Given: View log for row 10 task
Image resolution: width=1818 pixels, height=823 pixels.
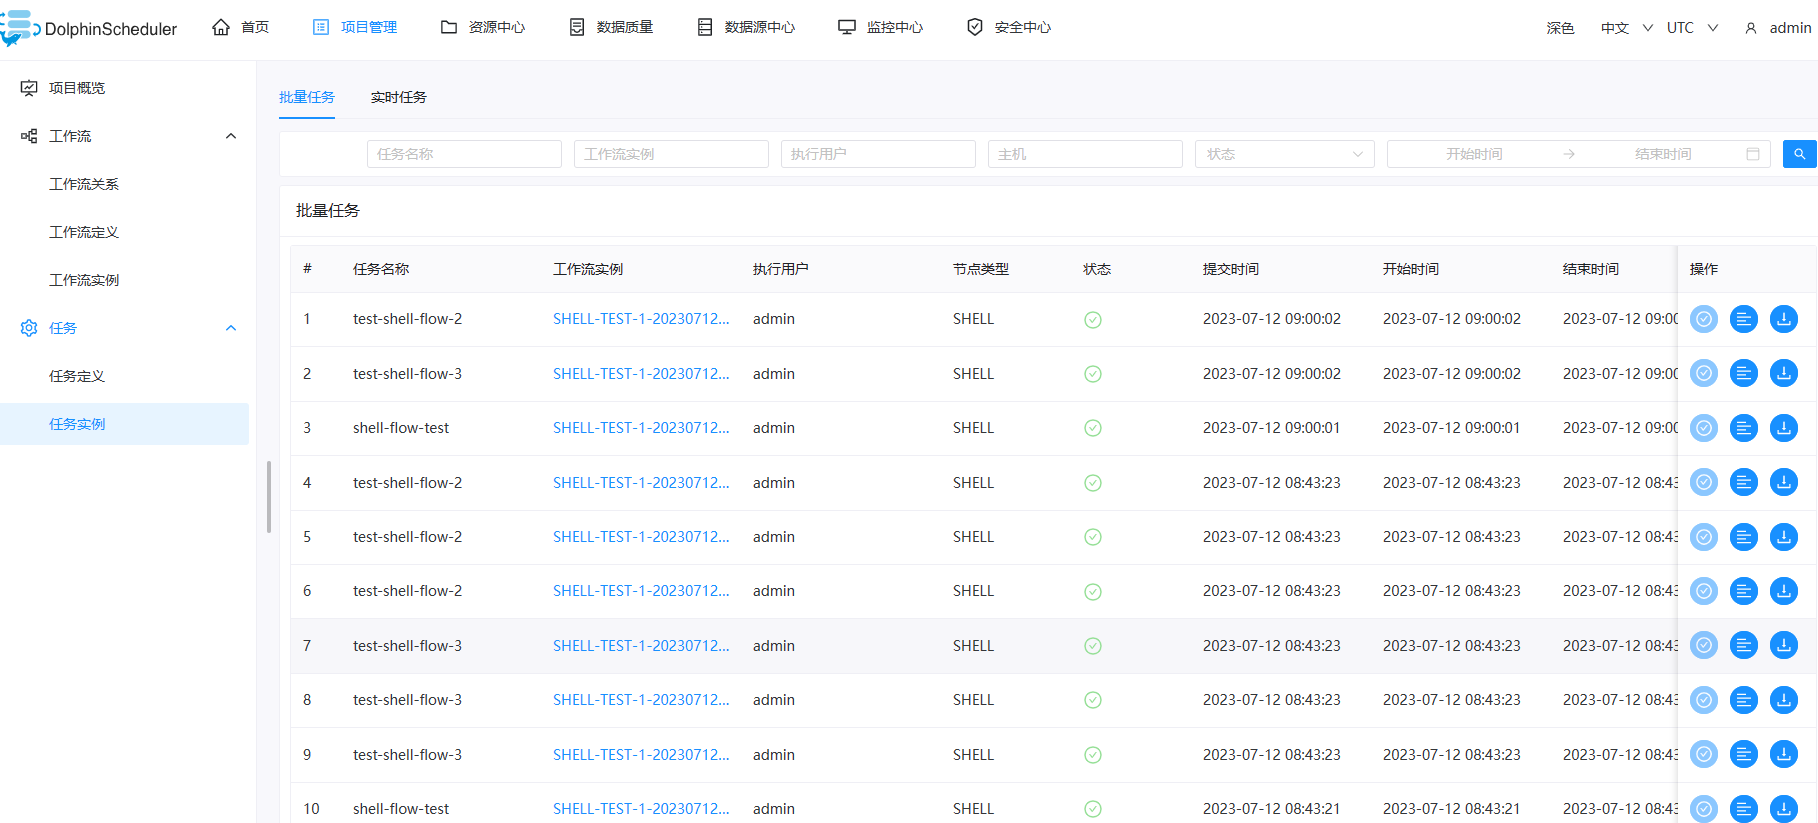Looking at the screenshot, I should tap(1744, 808).
